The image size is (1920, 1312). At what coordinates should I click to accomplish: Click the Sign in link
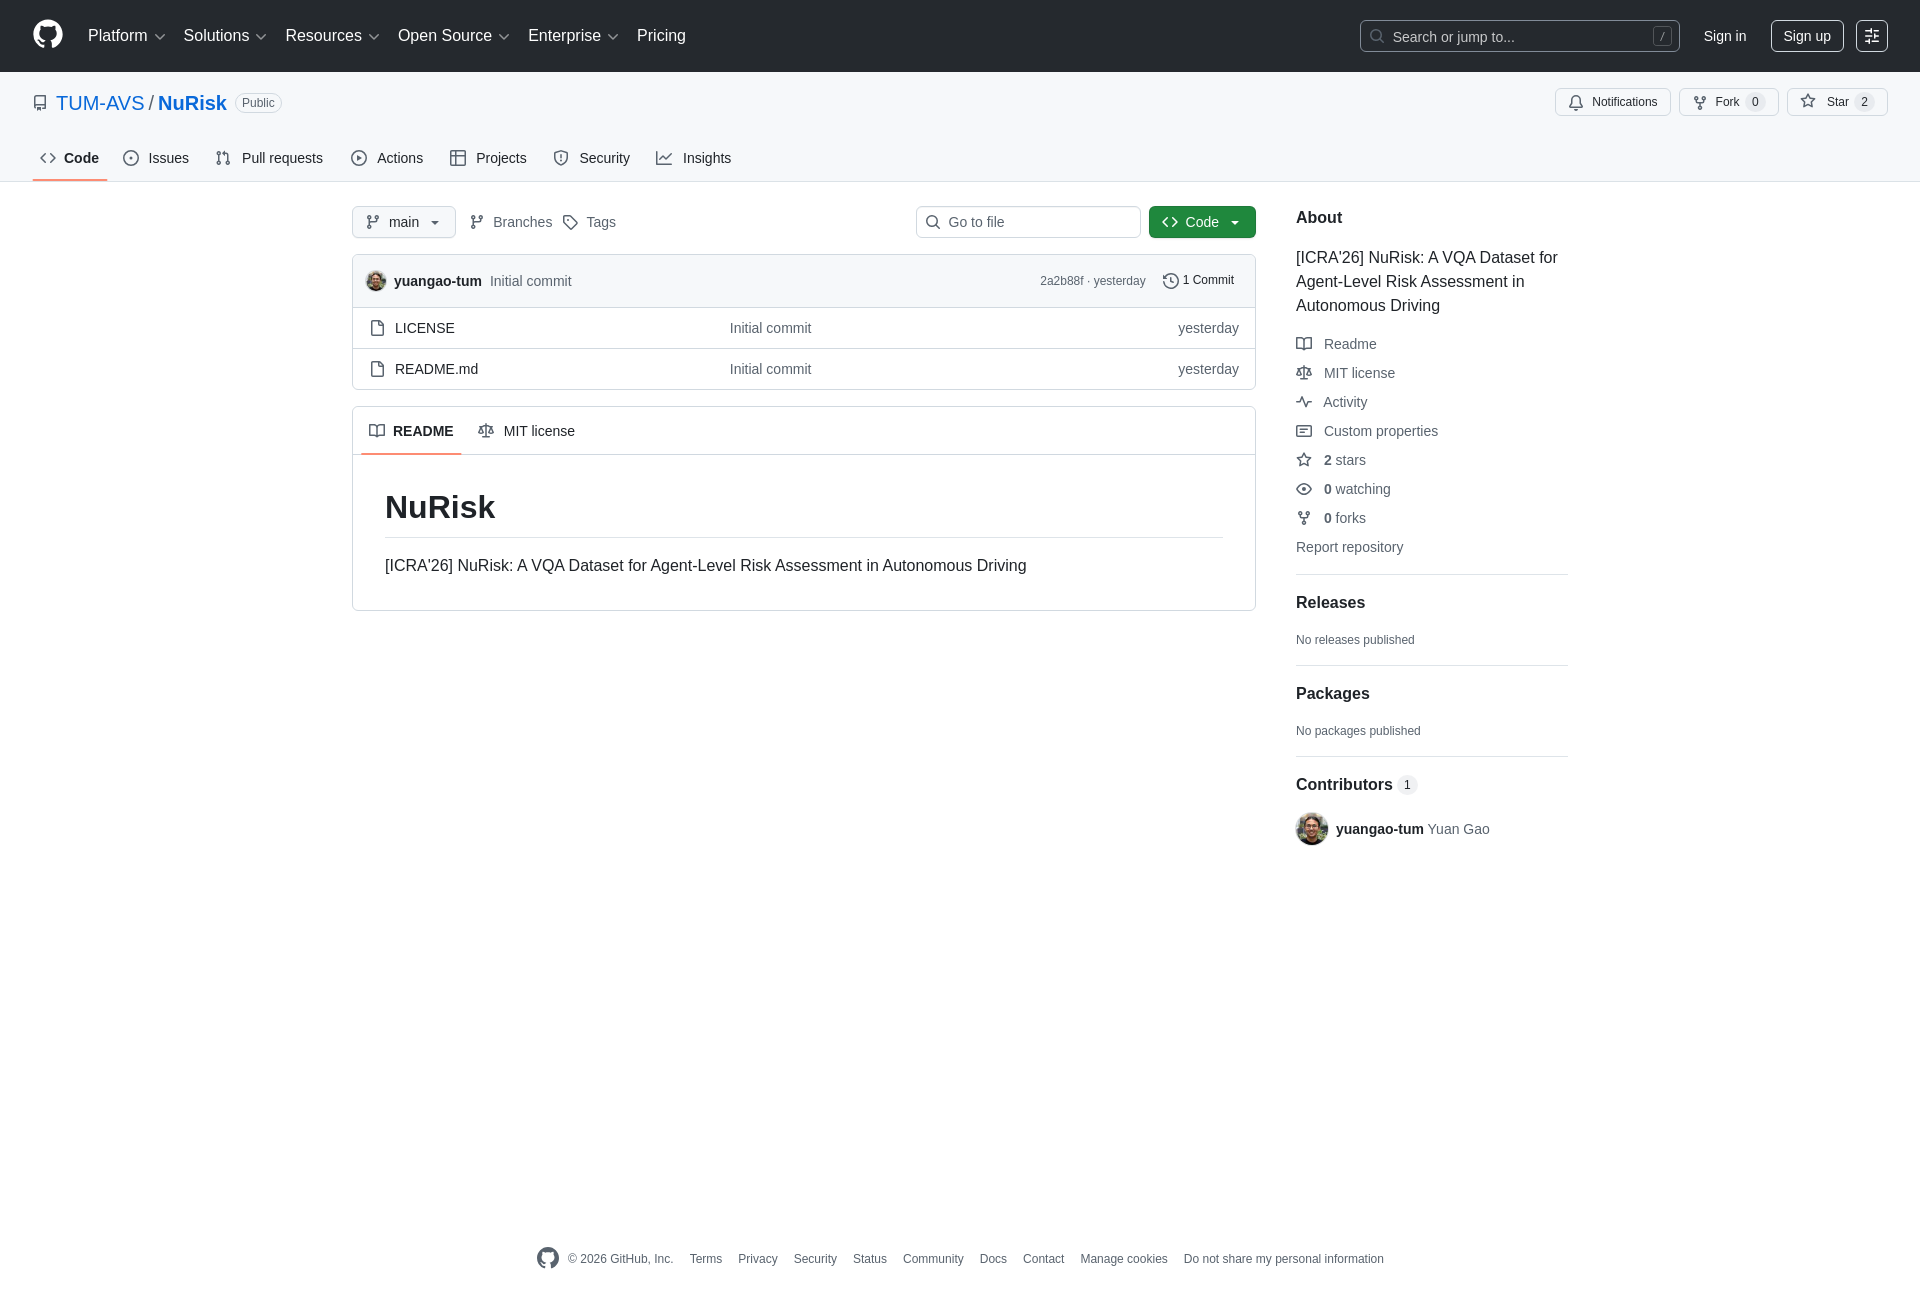[1725, 36]
